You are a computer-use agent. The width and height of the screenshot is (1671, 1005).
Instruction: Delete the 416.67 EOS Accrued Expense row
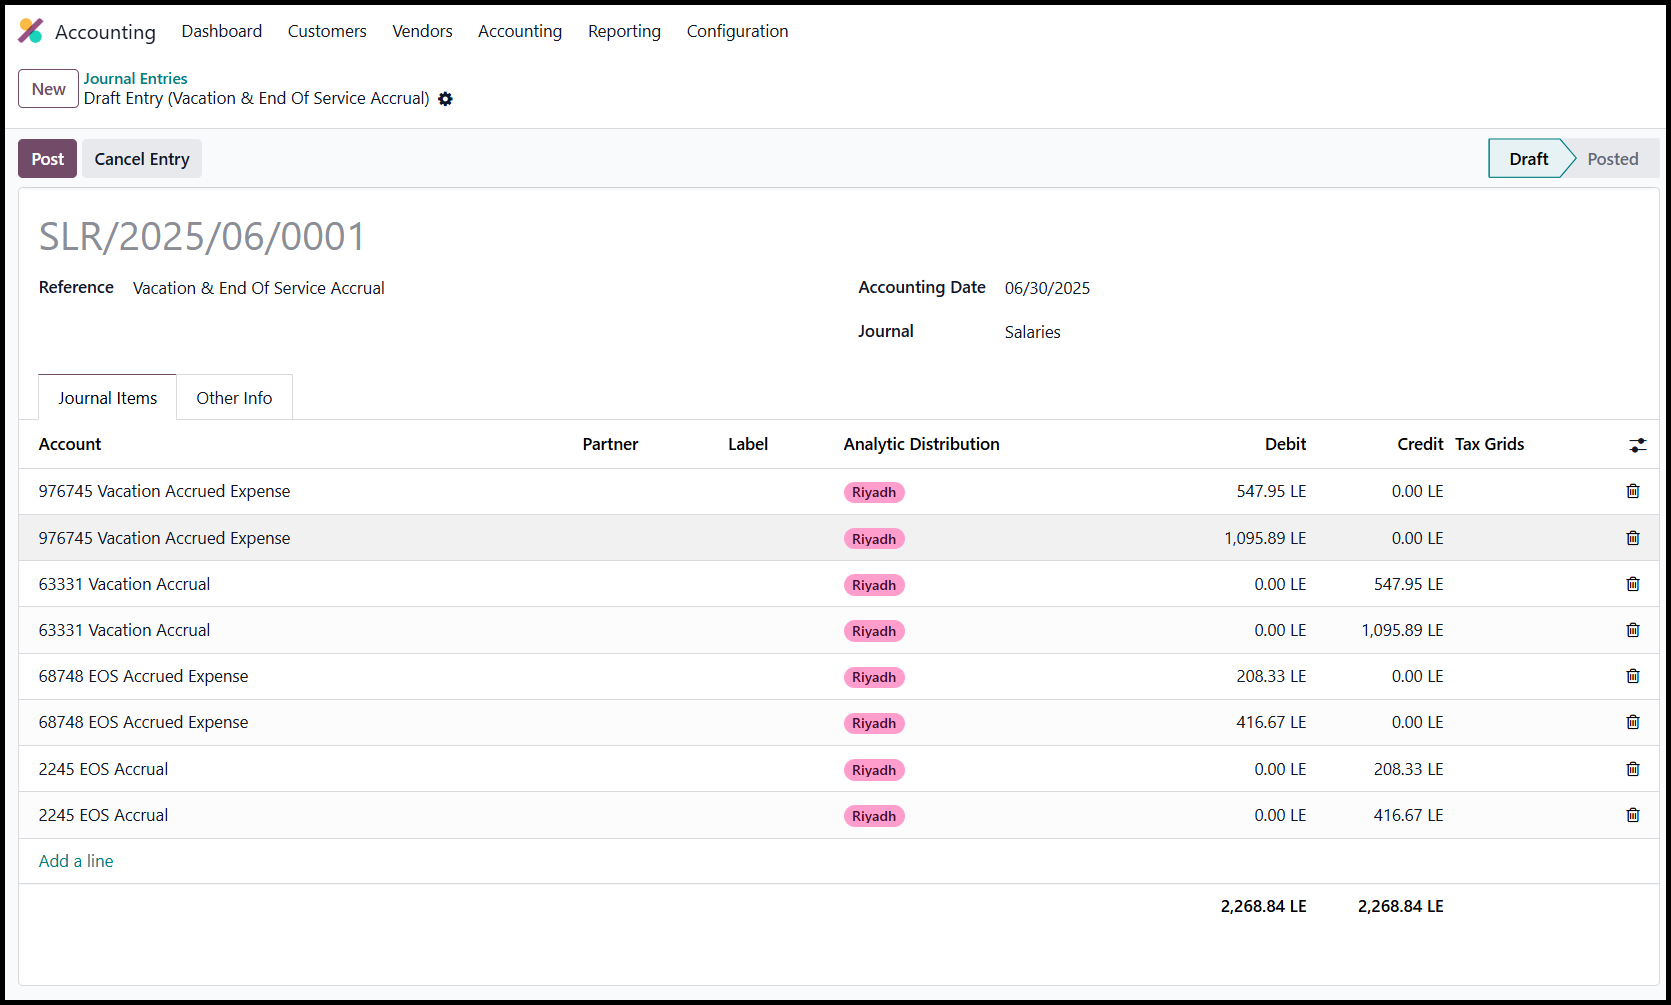1633,722
